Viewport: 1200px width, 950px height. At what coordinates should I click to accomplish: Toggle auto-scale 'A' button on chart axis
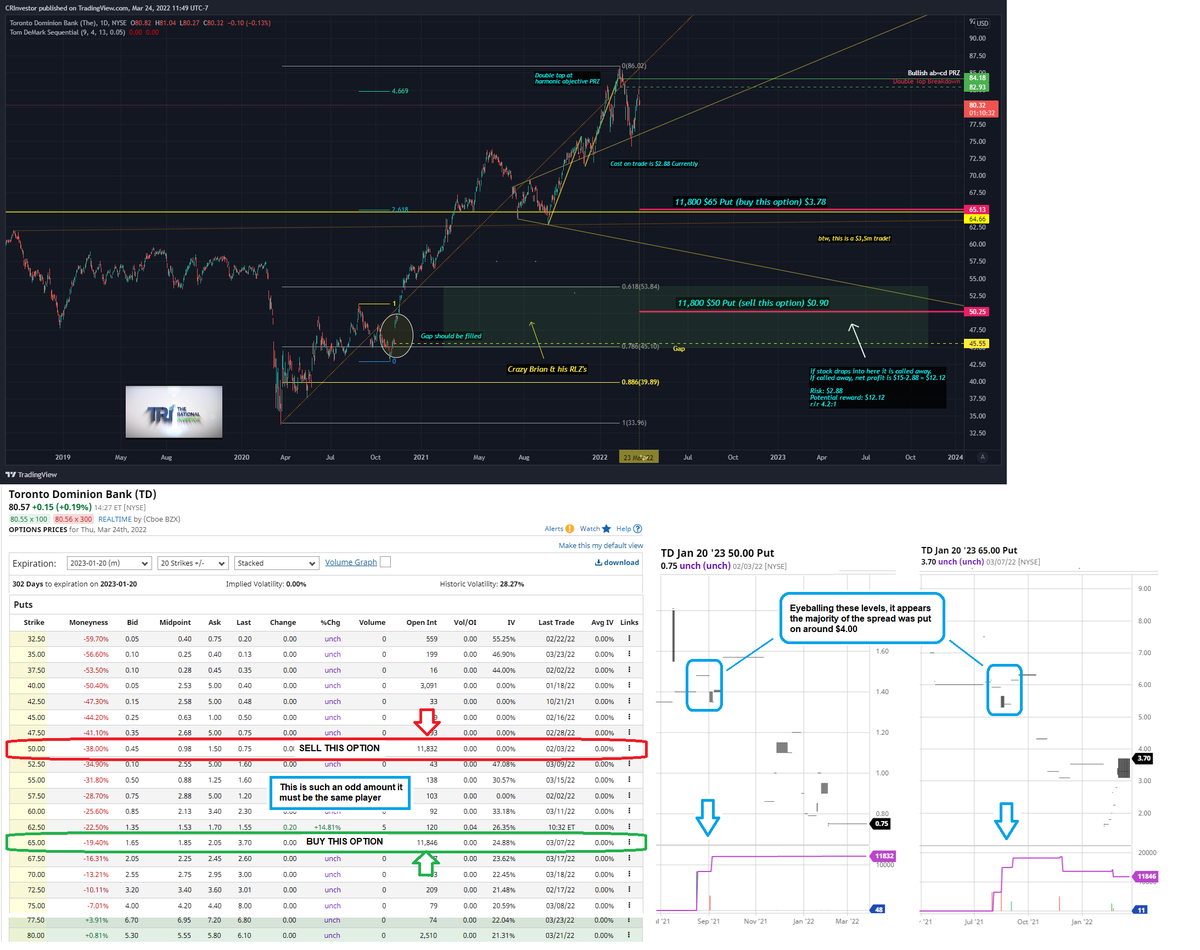983,456
